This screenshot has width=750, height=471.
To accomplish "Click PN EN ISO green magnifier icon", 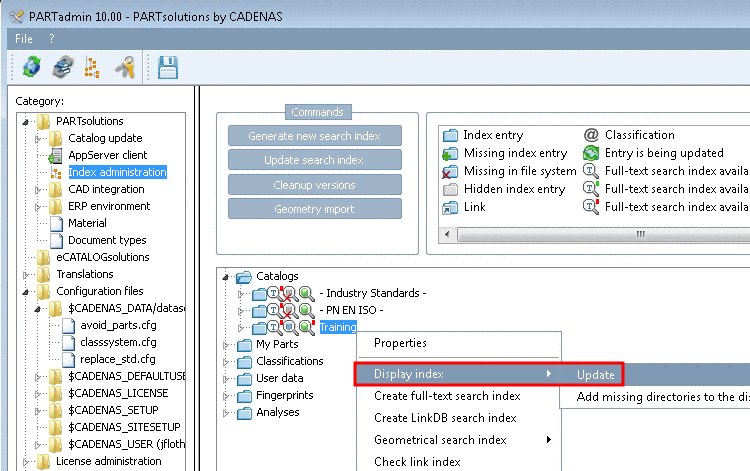I will pos(306,311).
